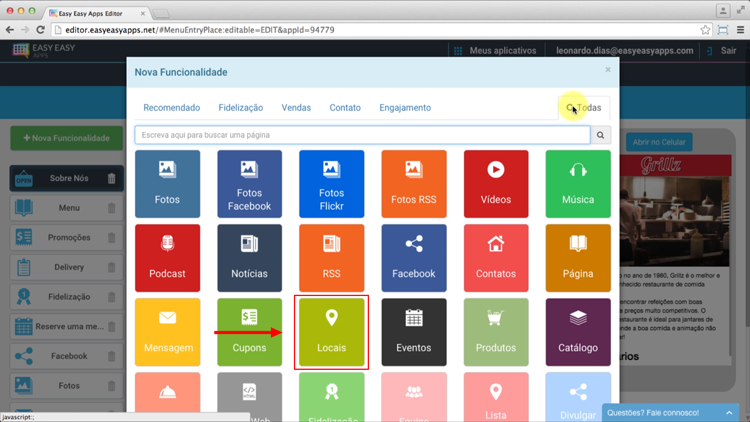Select the Catálogo feature tile
Screen dimensions: 750x422
577,331
